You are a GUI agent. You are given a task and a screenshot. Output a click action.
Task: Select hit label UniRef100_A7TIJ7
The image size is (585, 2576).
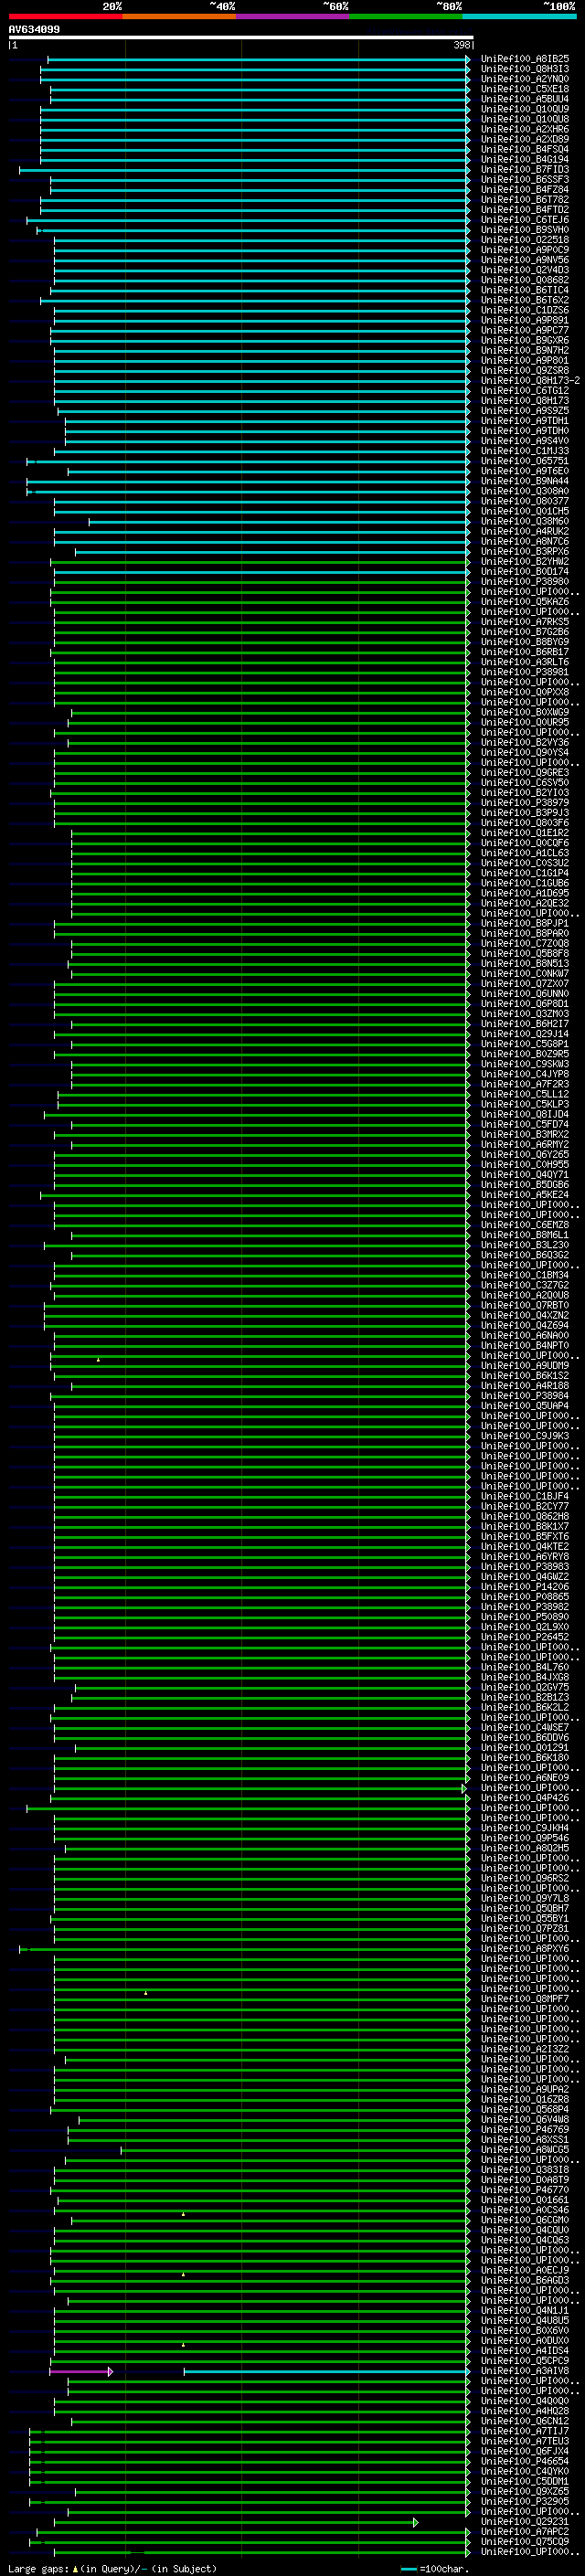[x=524, y=2431]
